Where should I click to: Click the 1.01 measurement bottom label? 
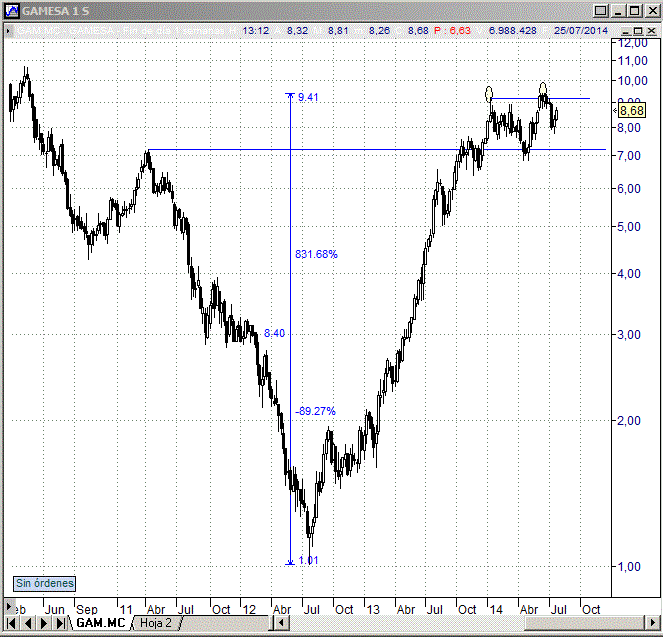(x=308, y=560)
